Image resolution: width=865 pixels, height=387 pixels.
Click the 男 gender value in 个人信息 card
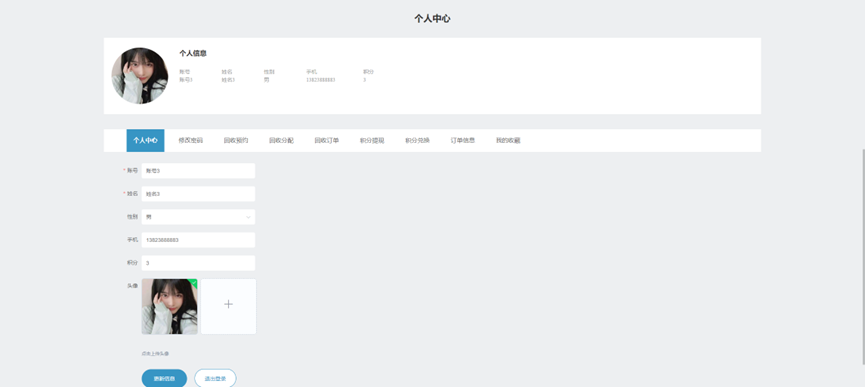267,80
